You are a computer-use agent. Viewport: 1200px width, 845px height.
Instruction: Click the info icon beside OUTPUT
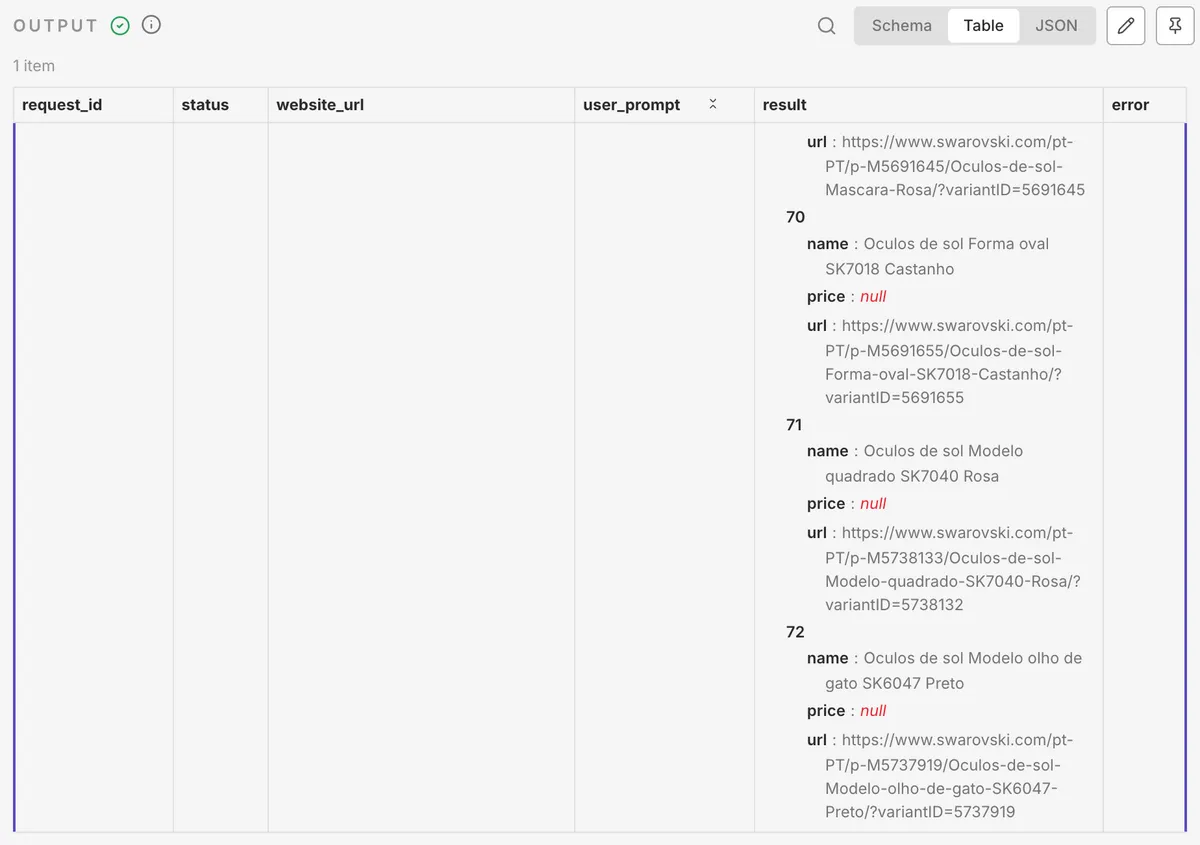click(x=151, y=25)
